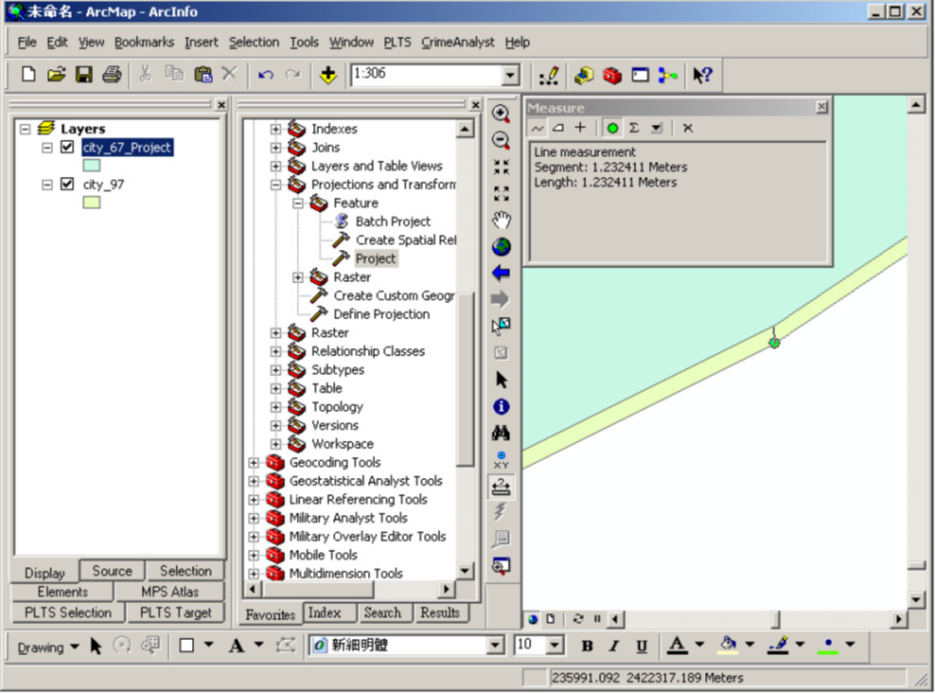The width and height of the screenshot is (935, 693).
Task: Uncheck the city_67_Project layer checkbox
Action: click(67, 147)
